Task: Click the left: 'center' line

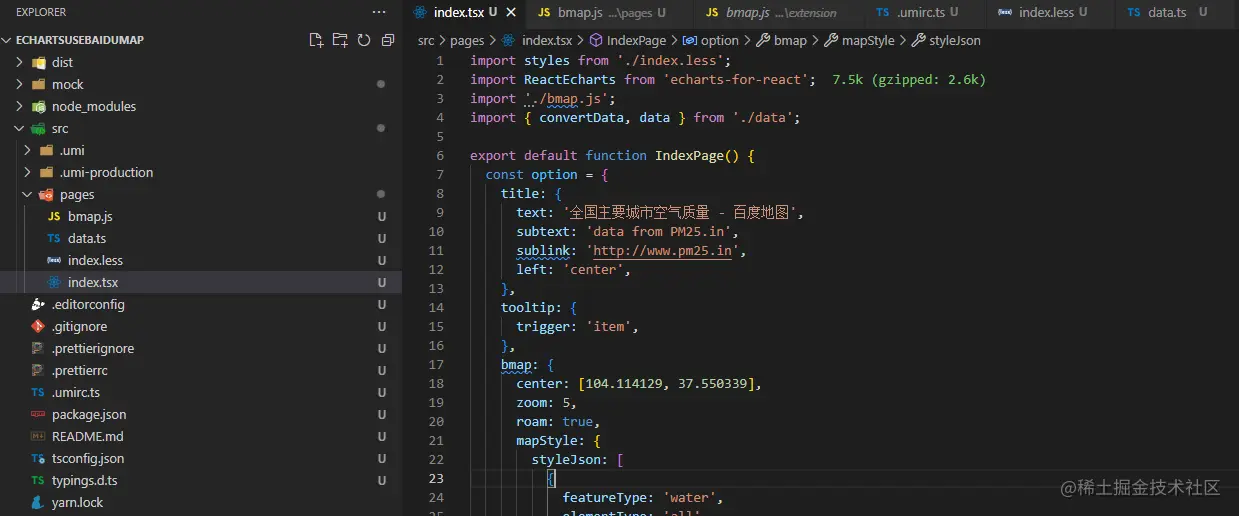Action: click(574, 270)
